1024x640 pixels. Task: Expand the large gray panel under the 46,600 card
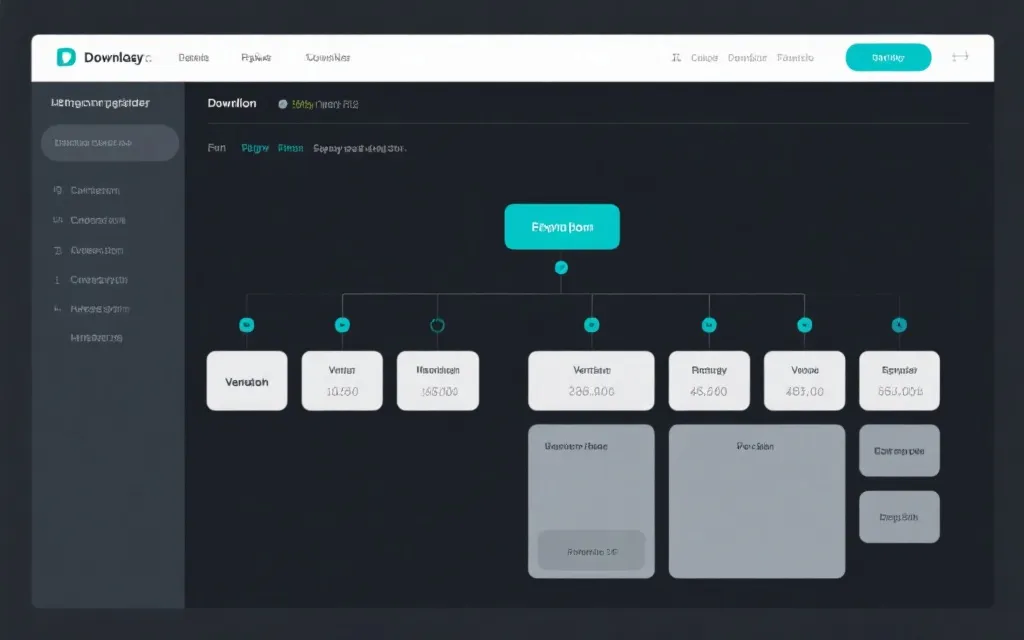pyautogui.click(x=756, y=500)
